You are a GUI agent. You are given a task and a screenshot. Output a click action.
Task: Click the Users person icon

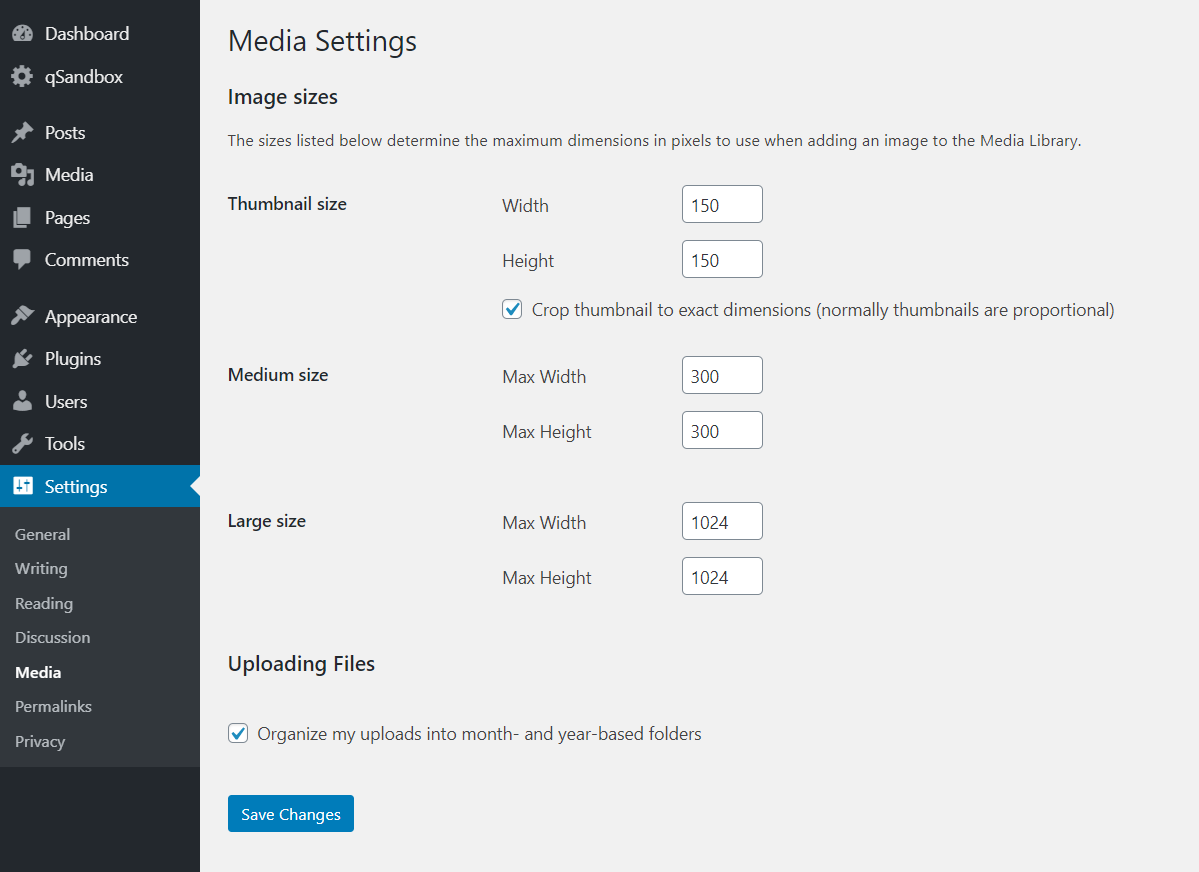point(22,402)
